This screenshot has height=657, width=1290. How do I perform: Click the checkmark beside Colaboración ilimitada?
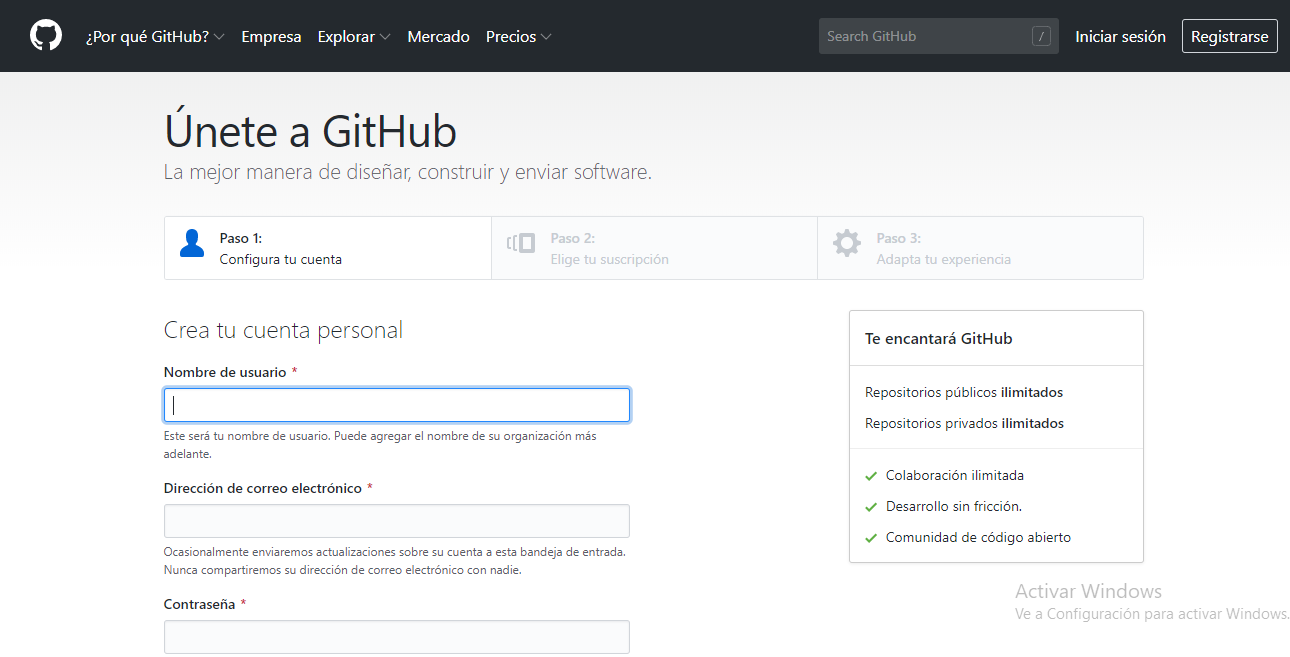871,476
